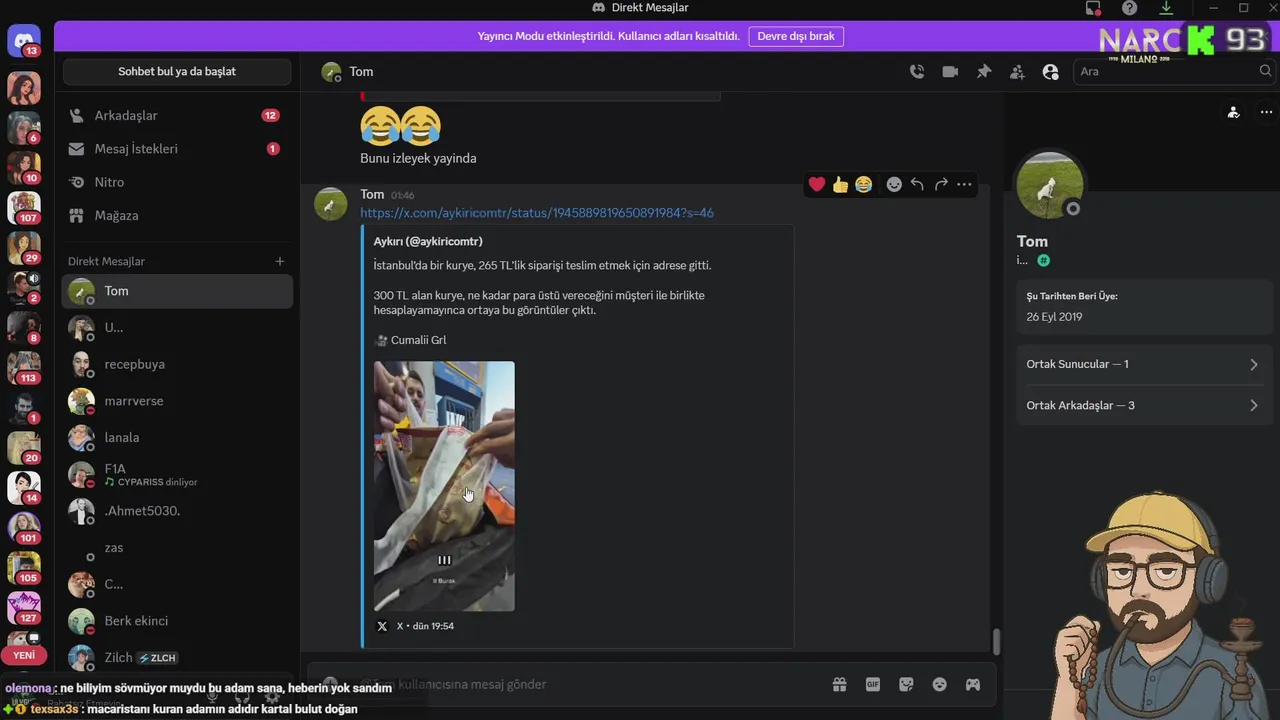Image resolution: width=1280 pixels, height=720 pixels.
Task: Reply to Tom's message
Action: (x=917, y=184)
